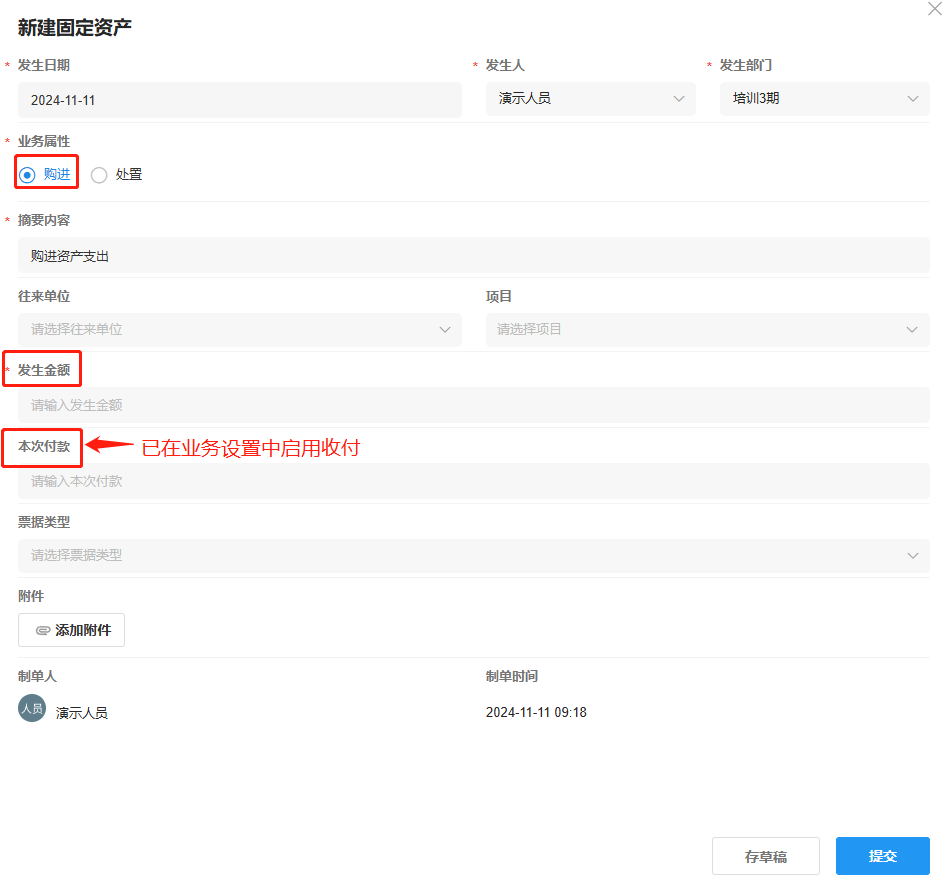Expand the 项目 selection dropdown
This screenshot has width=946, height=889.
point(707,329)
